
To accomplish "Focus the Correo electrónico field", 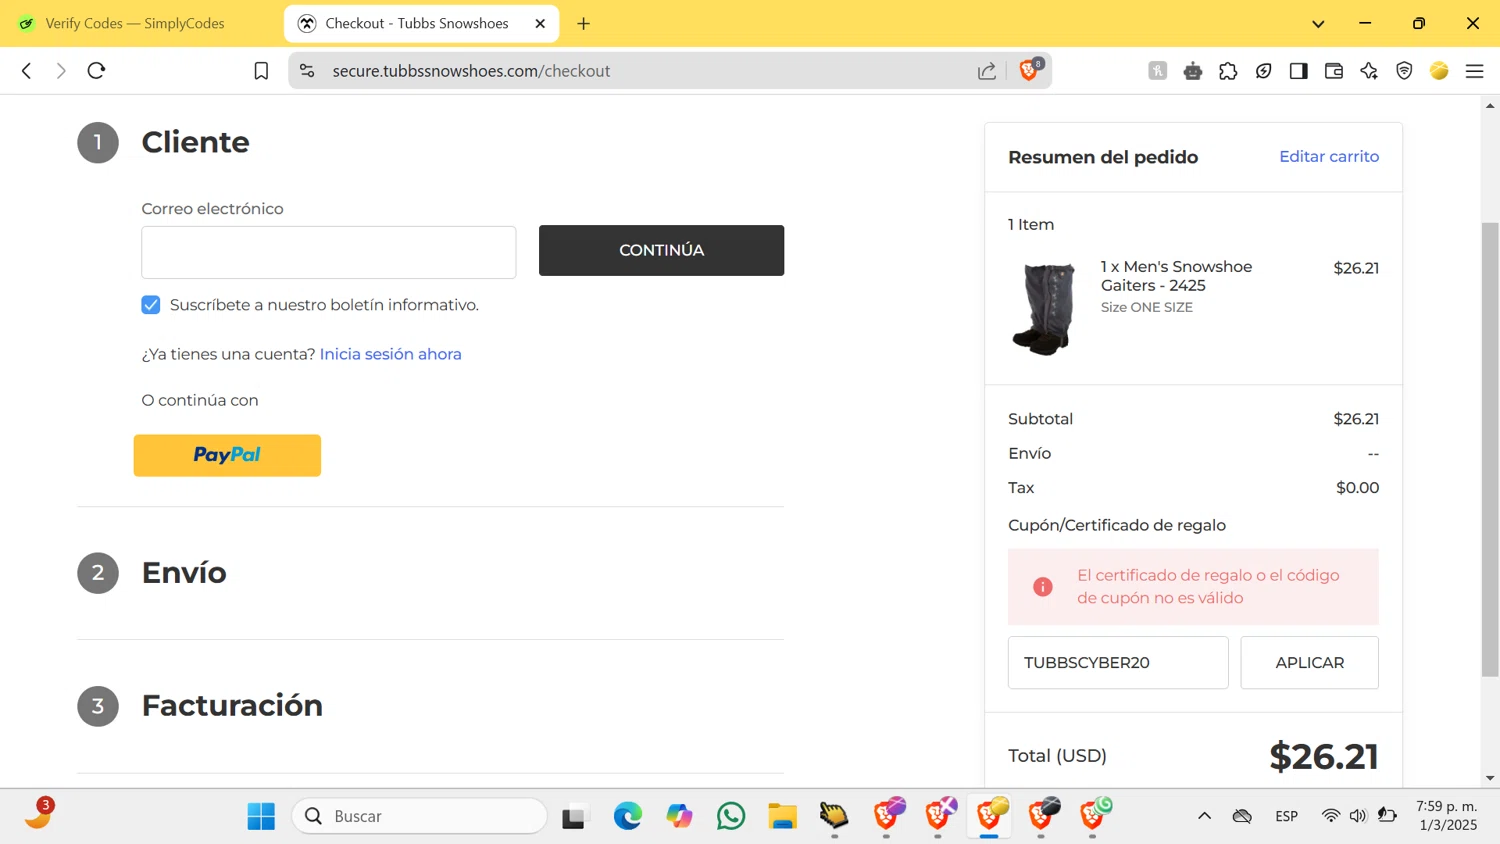I will 329,252.
